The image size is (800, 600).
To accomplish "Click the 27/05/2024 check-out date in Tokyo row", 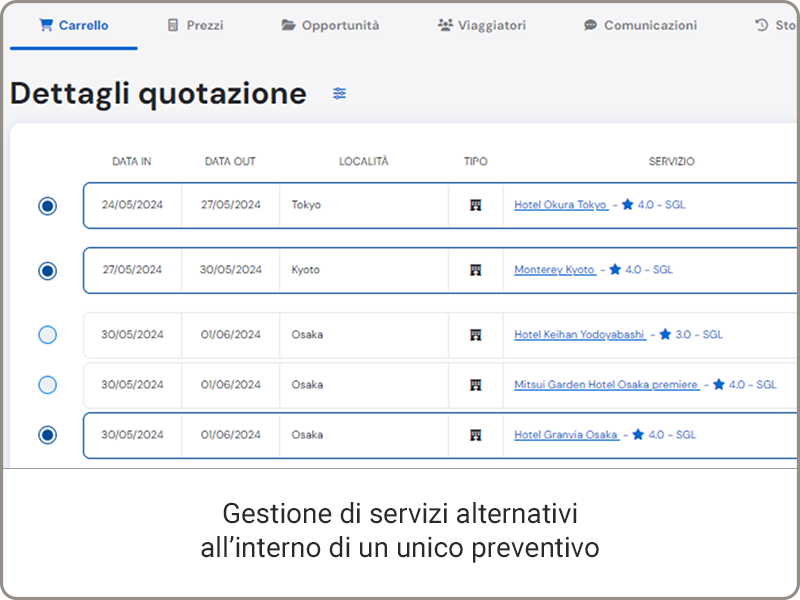I will (231, 205).
